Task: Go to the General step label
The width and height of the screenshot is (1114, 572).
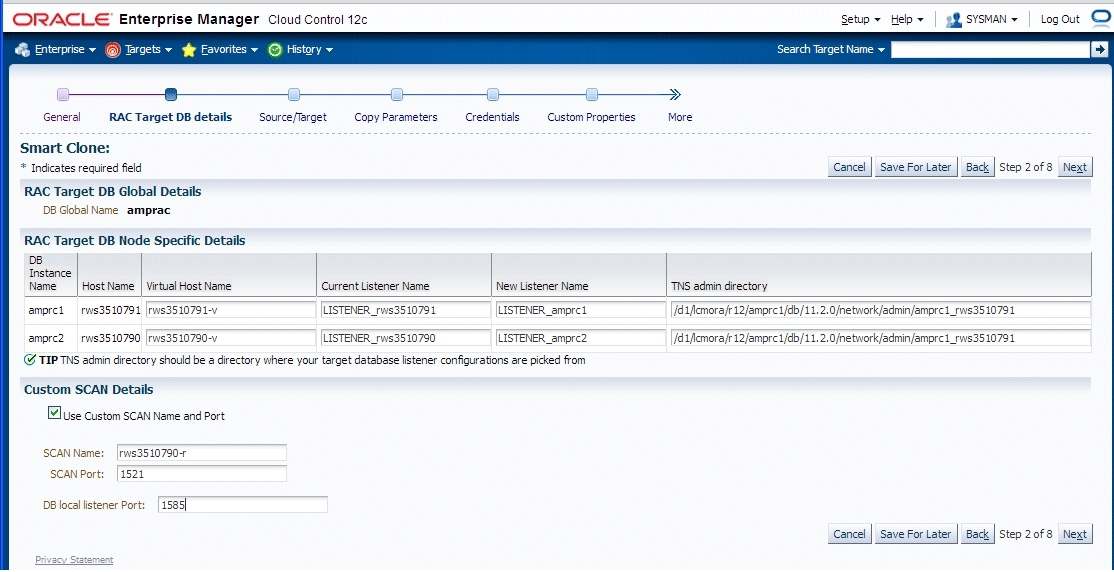Action: pos(62,117)
